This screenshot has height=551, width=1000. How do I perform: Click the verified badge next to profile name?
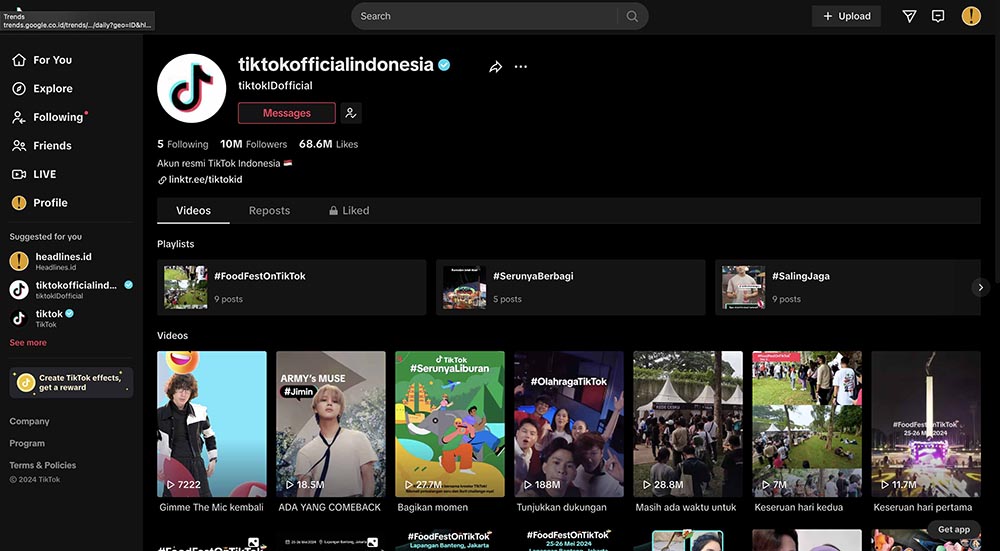click(x=444, y=65)
